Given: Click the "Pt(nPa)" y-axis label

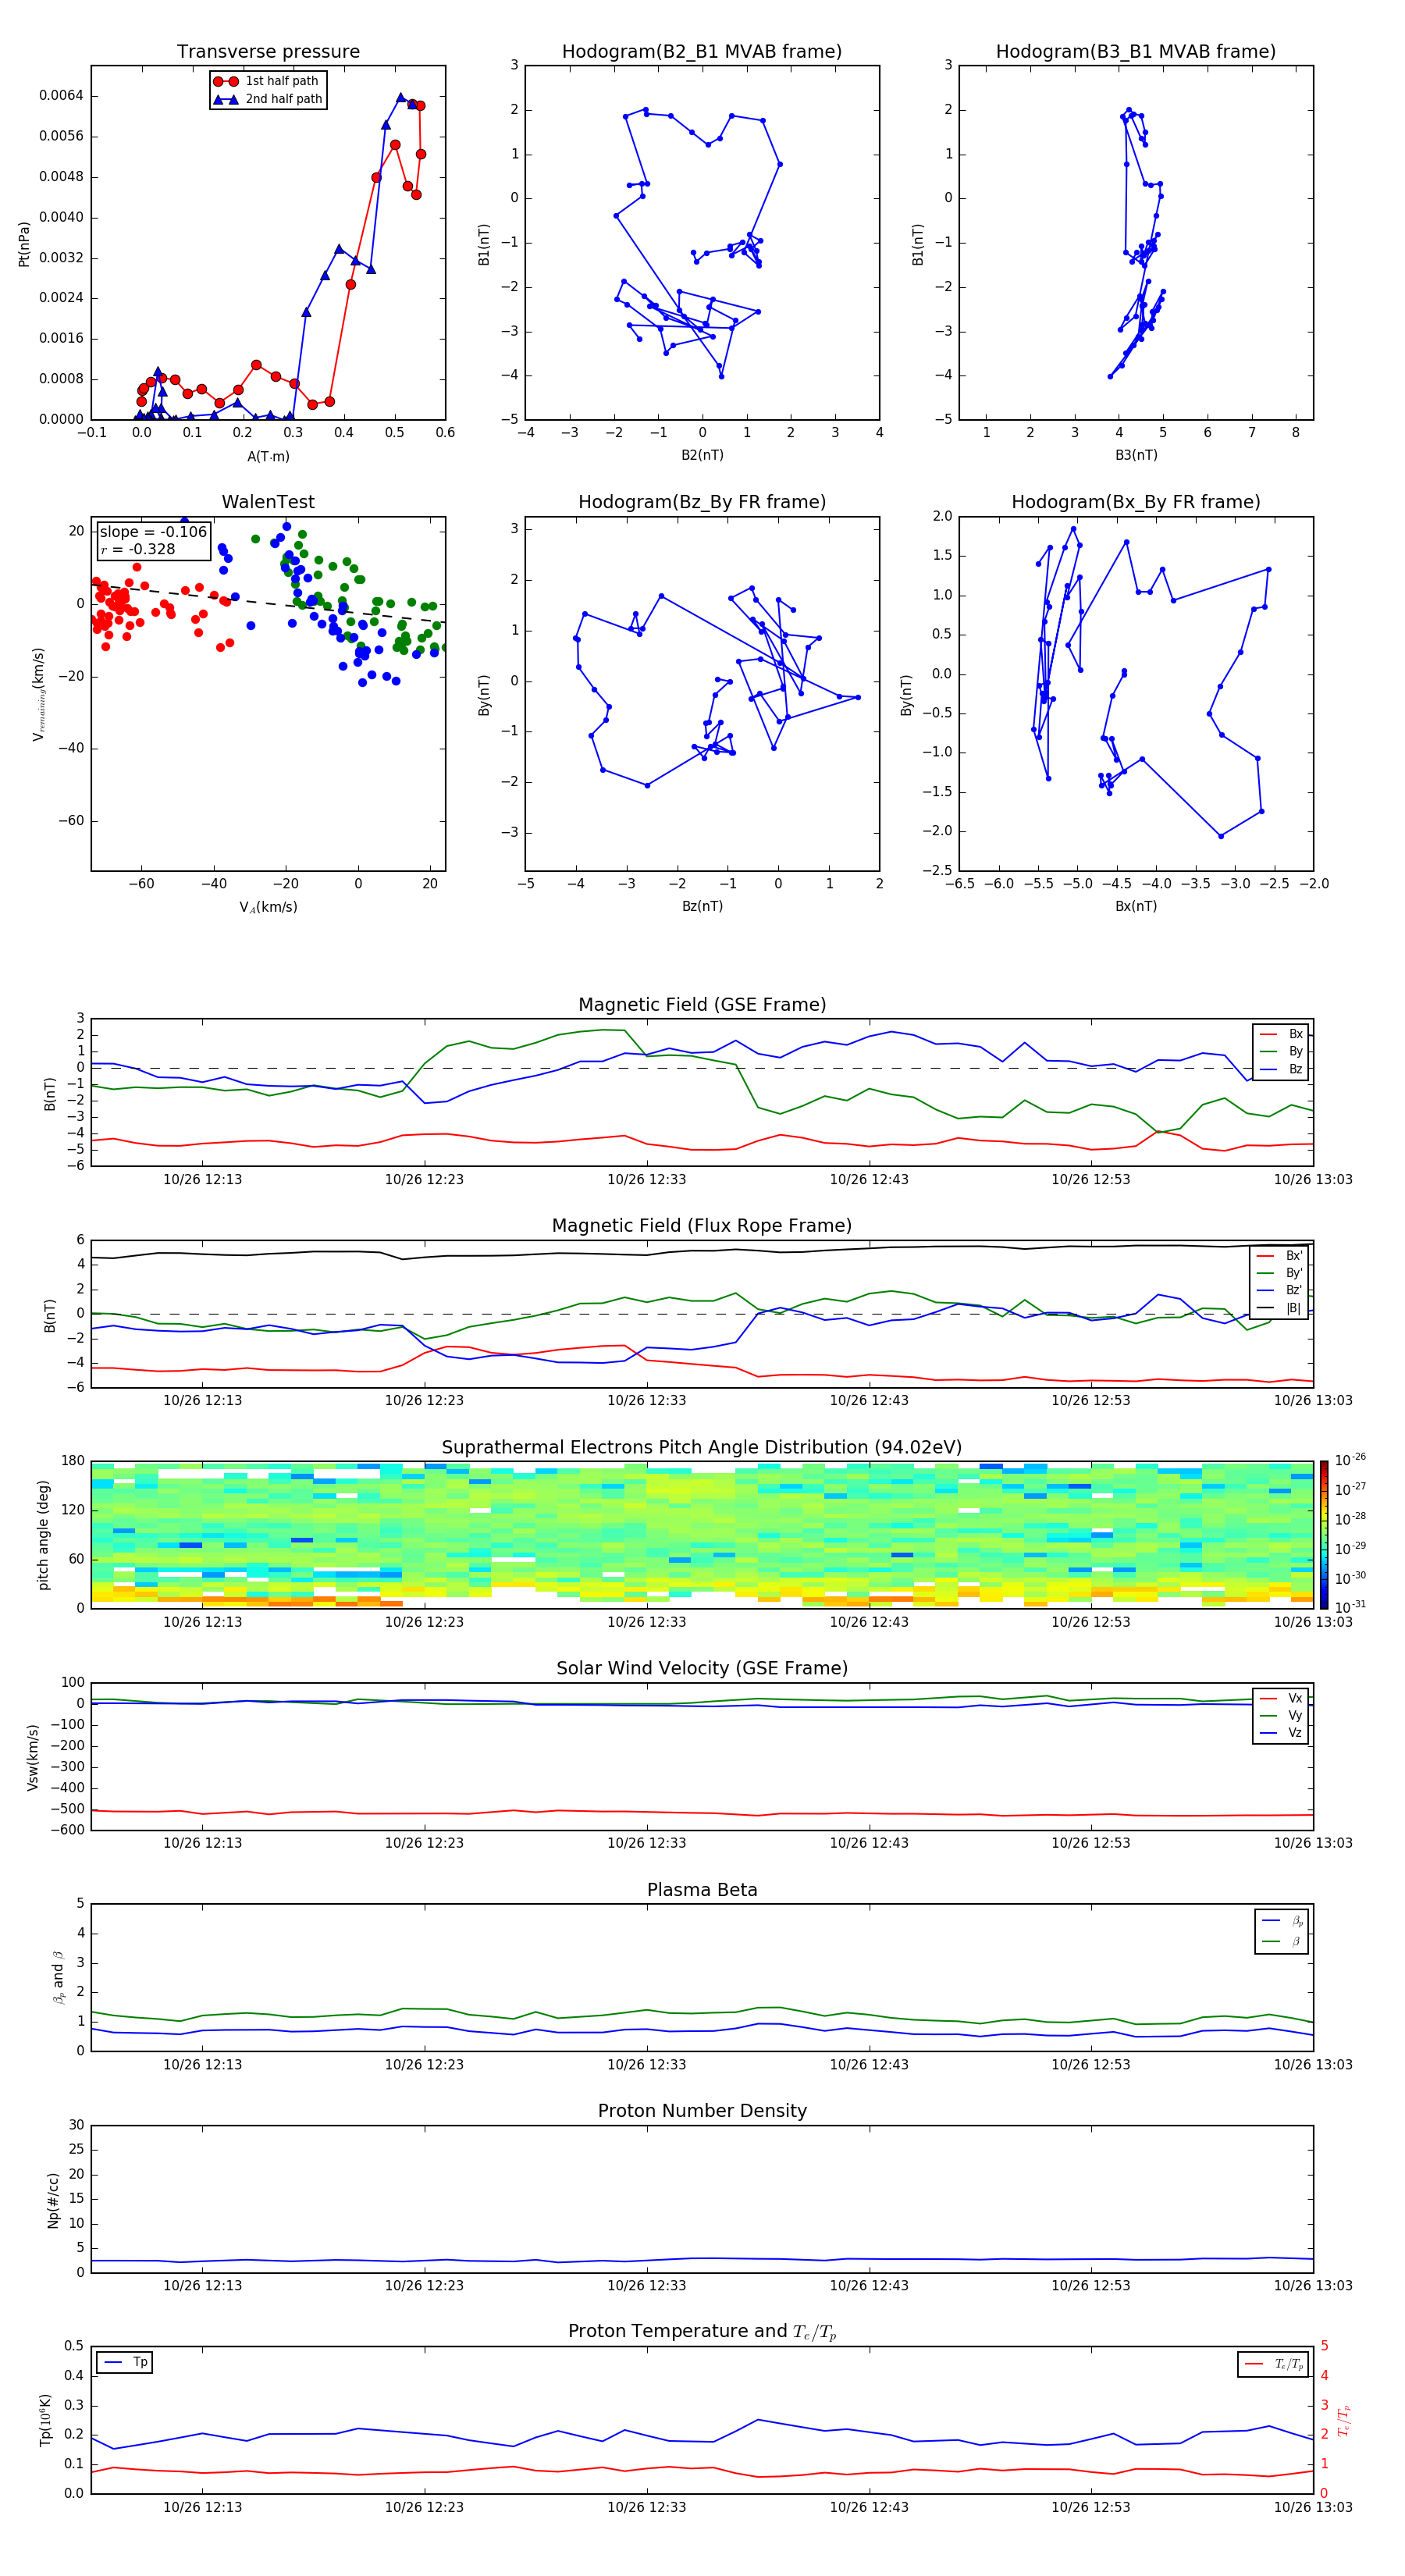Looking at the screenshot, I should coord(24,244).
